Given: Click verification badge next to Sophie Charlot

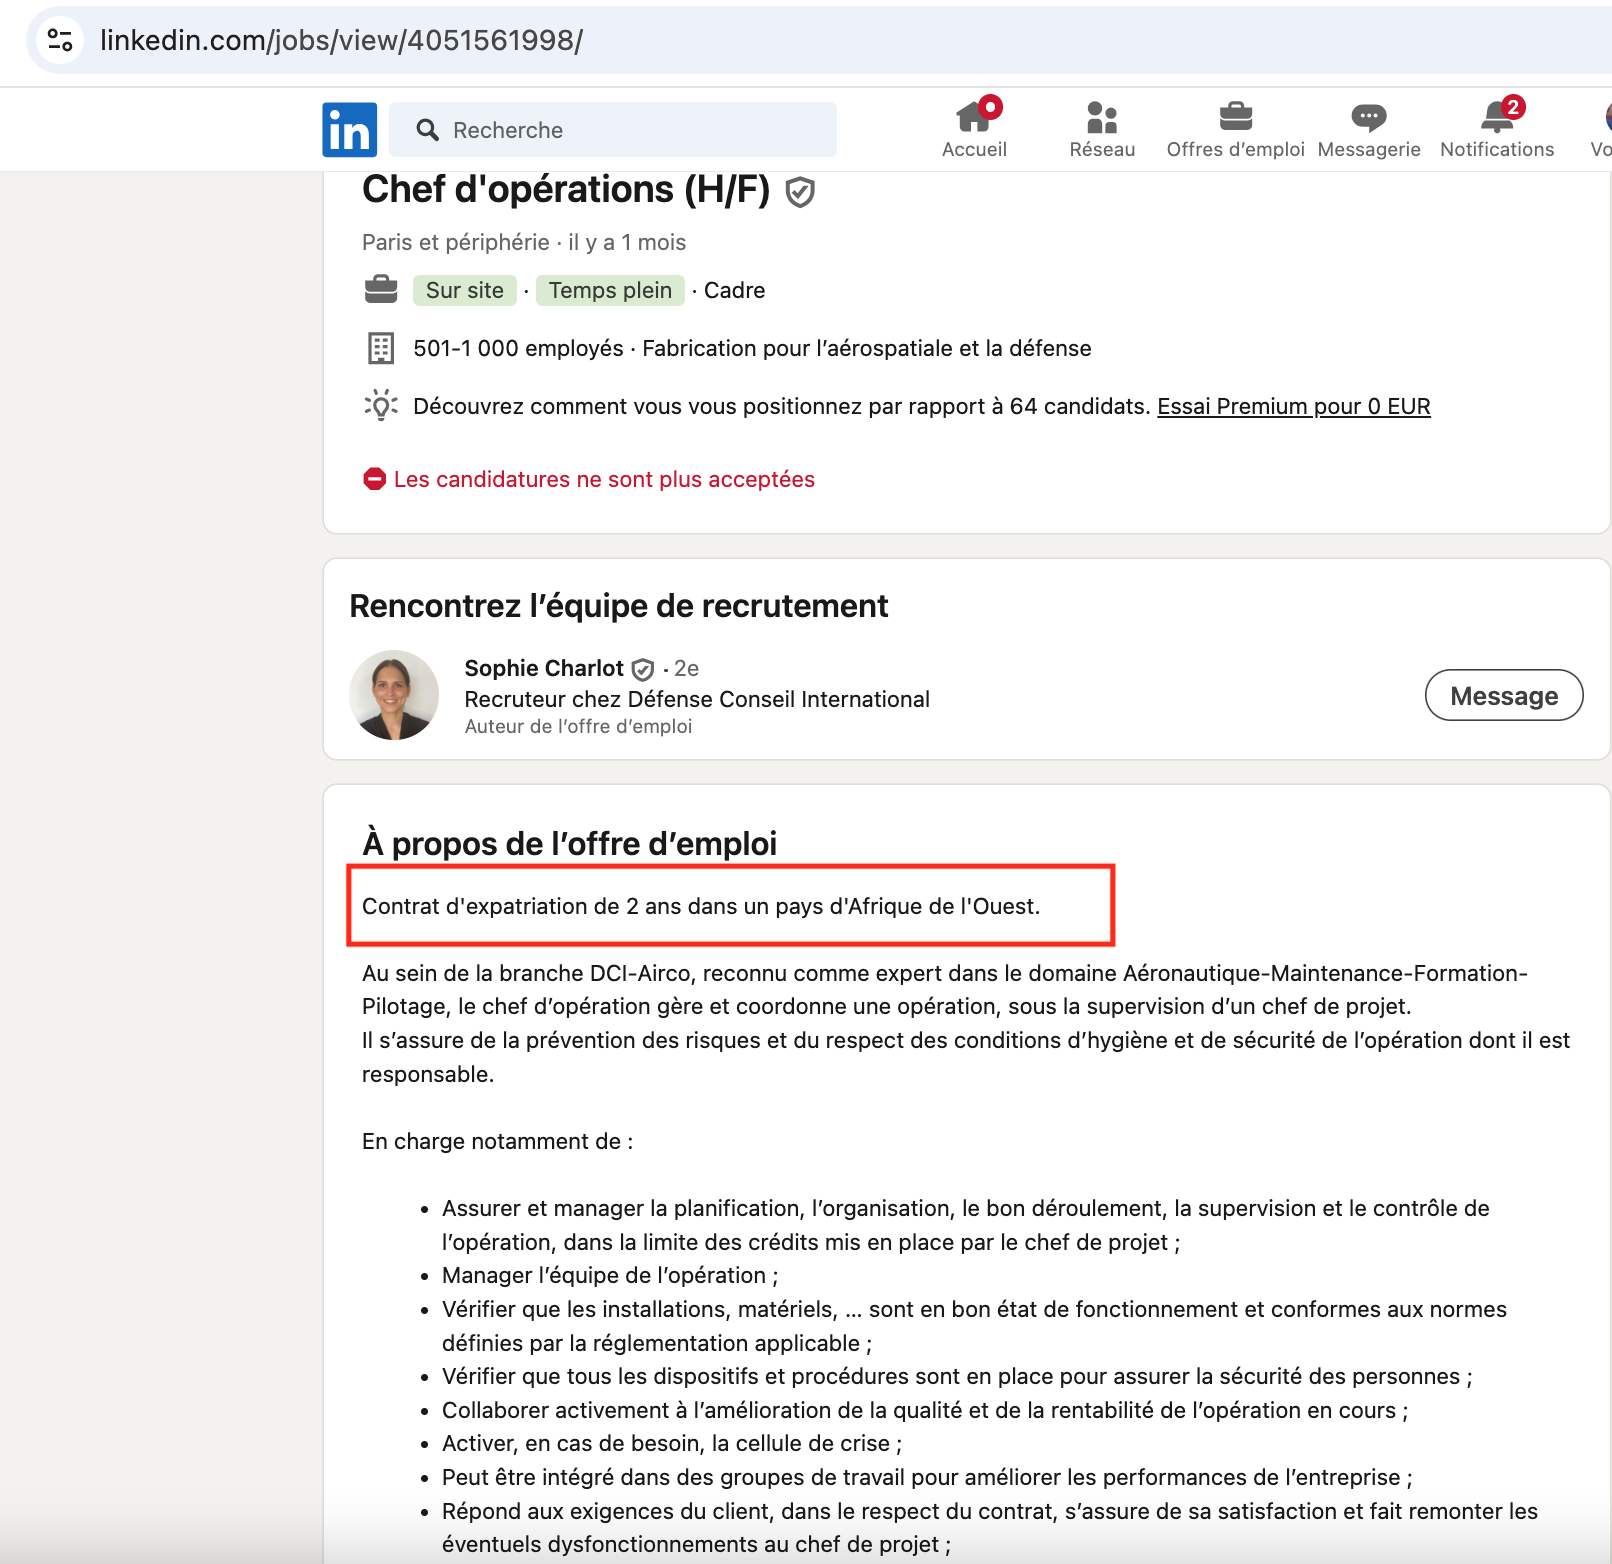Looking at the screenshot, I should [x=643, y=669].
